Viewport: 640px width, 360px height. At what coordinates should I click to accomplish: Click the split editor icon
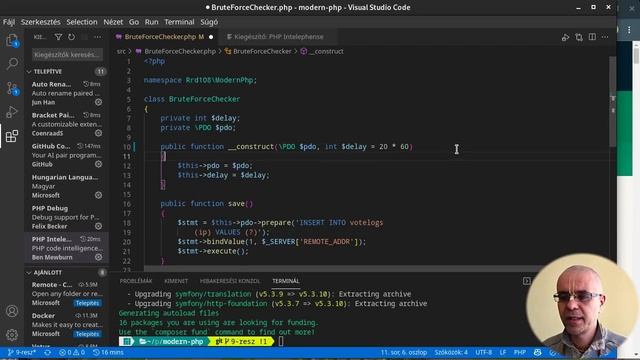[592, 37]
